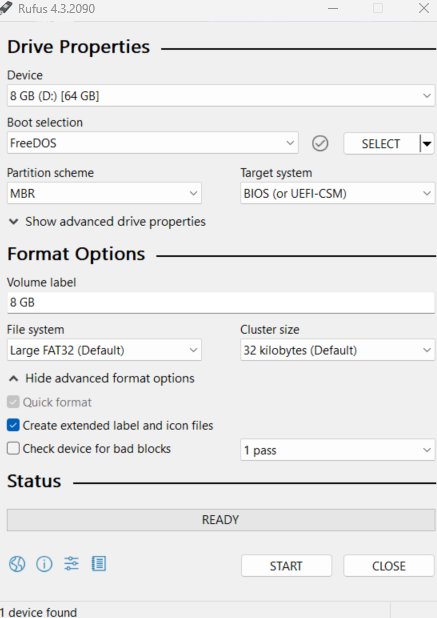Open the Device dropdown
The width and height of the screenshot is (437, 618).
[x=221, y=96]
